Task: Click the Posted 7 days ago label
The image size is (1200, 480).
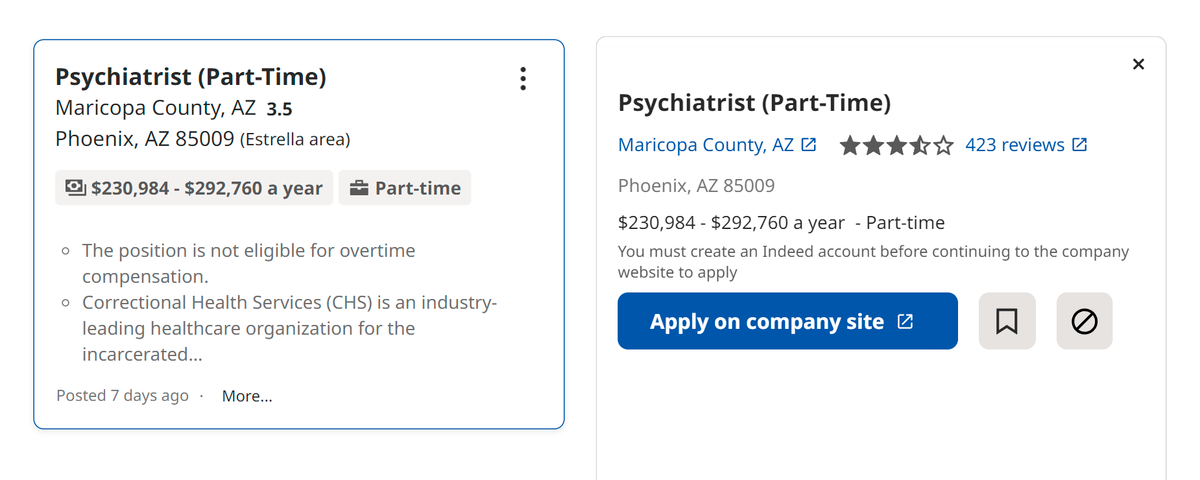Action: pos(122,396)
